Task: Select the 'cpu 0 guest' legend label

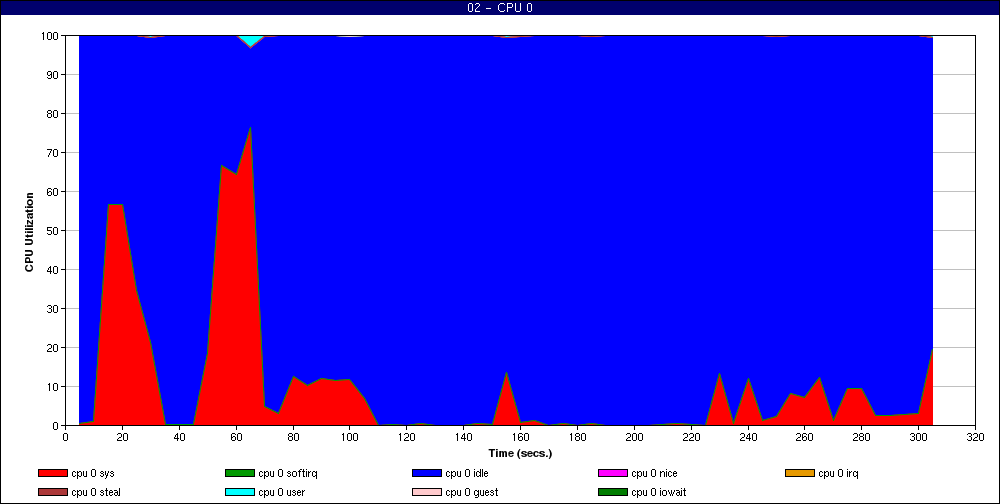Action: coord(472,492)
